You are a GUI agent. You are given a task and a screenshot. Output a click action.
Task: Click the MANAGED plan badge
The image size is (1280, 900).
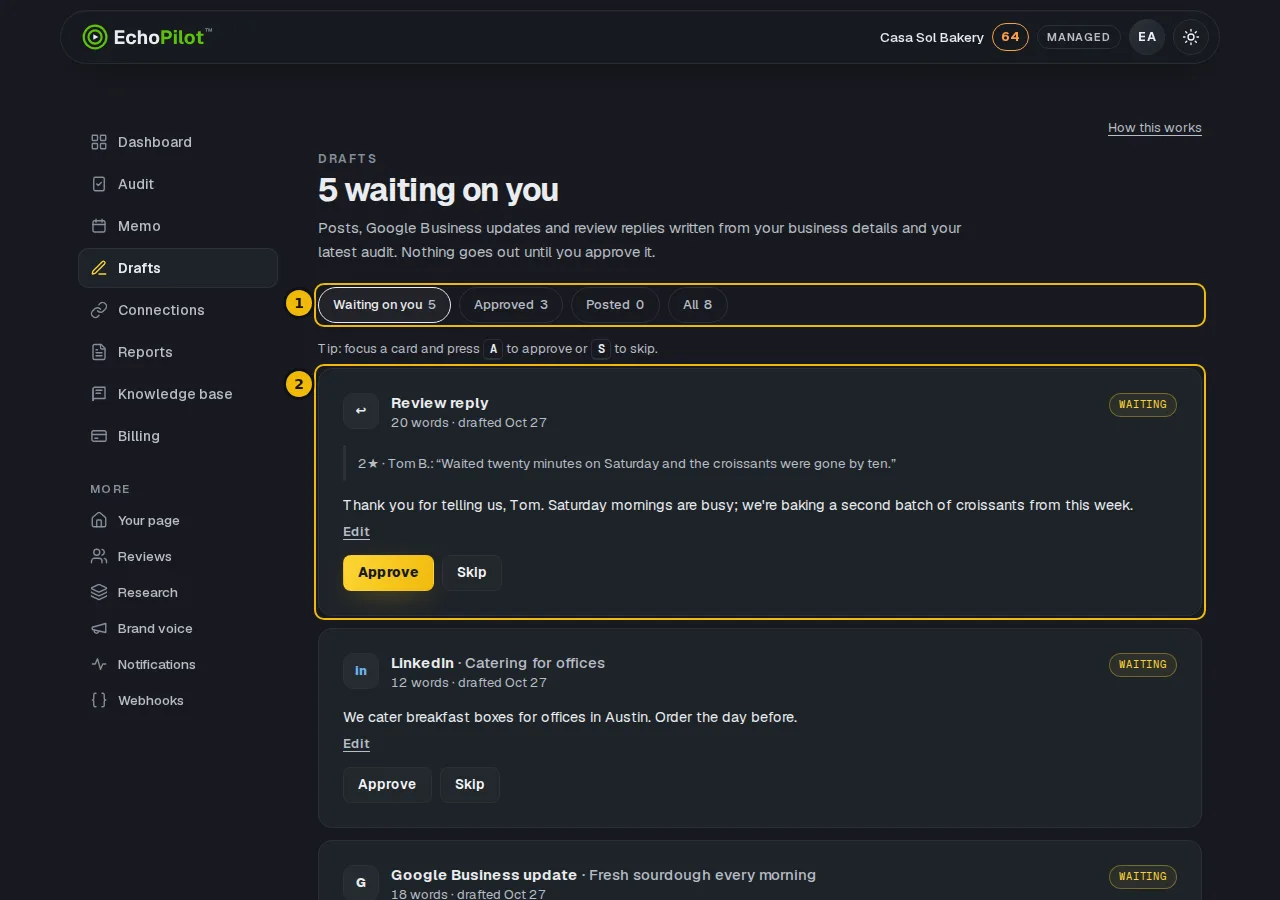[1078, 37]
